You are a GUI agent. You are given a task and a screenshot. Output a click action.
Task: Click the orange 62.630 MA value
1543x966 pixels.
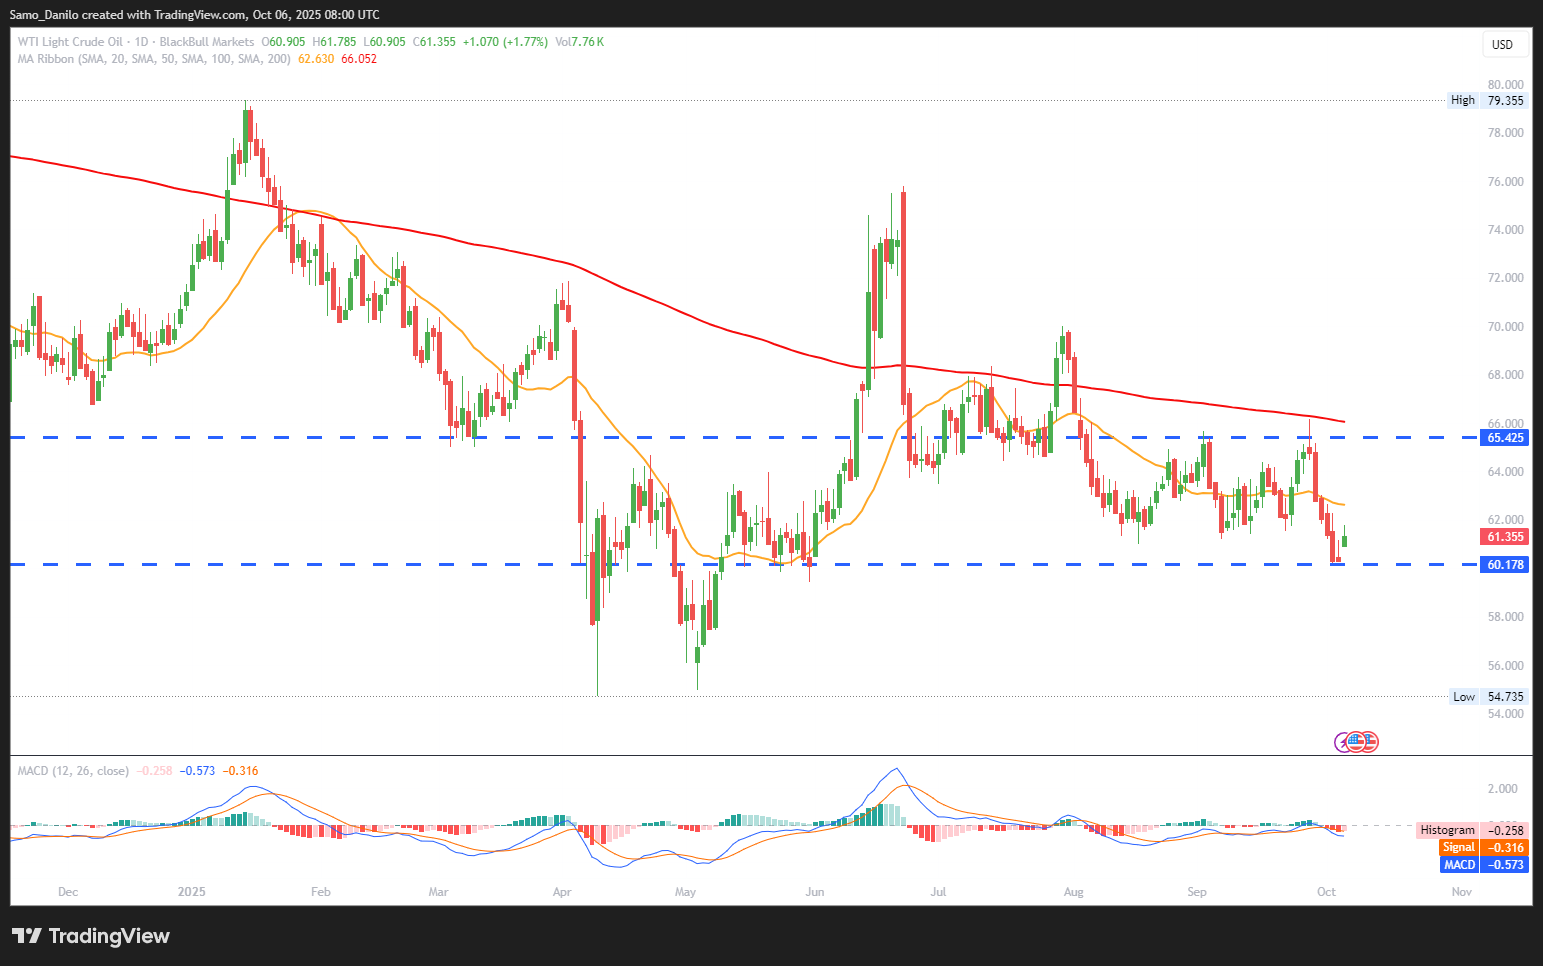(316, 59)
